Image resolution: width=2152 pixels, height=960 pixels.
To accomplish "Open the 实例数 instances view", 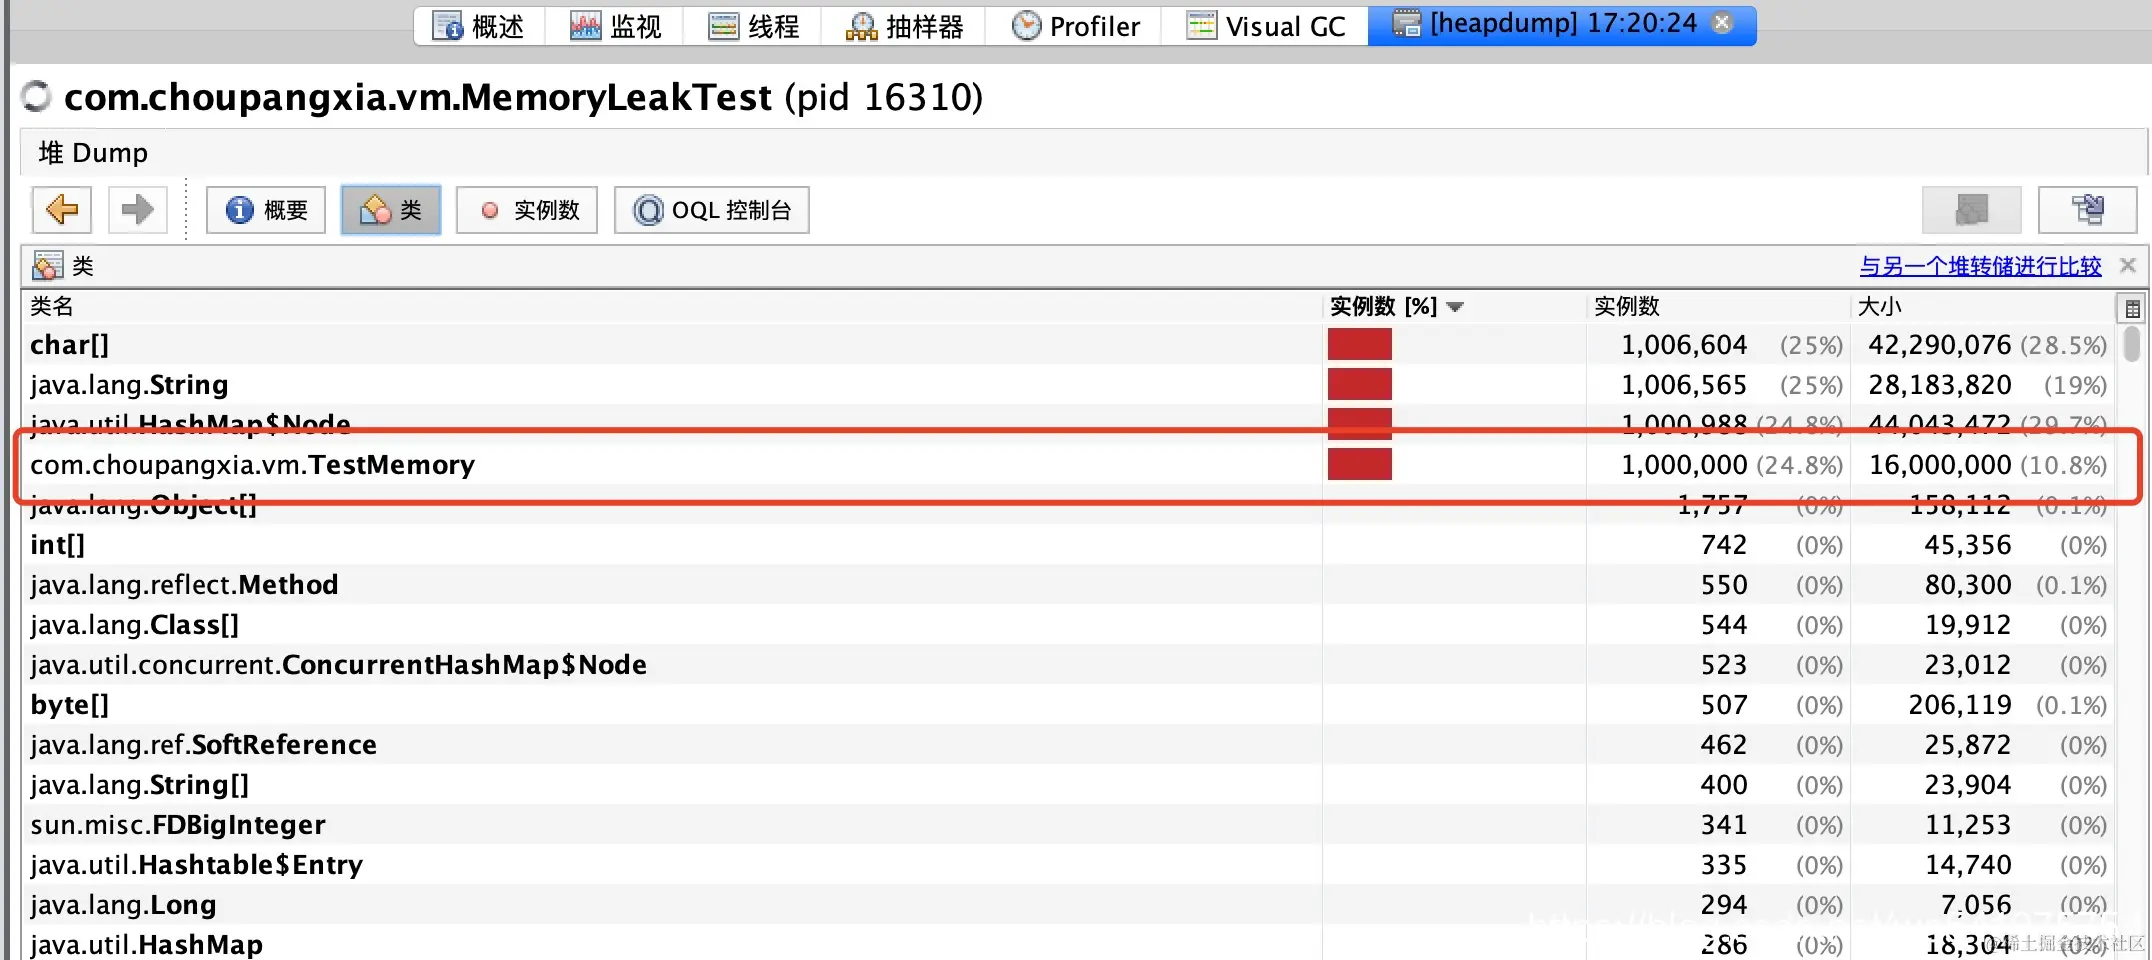I will click(x=527, y=210).
